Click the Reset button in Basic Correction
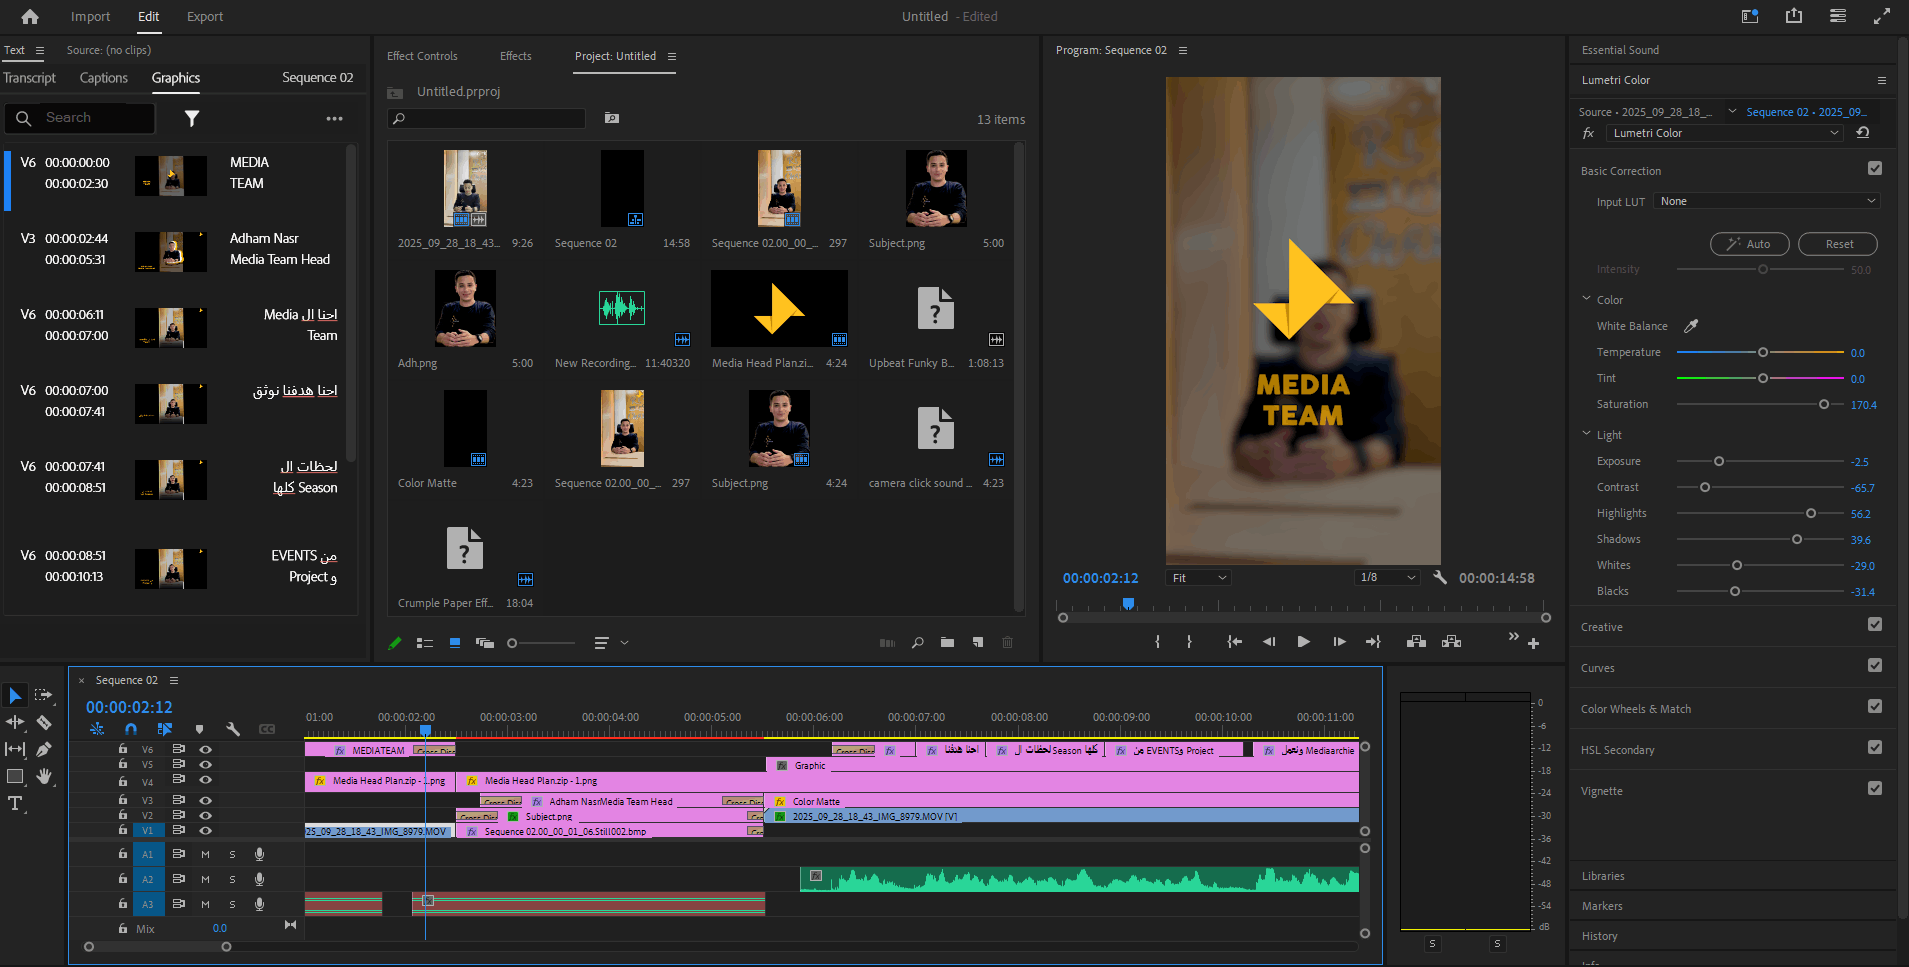Viewport: 1909px width, 967px height. coord(1837,244)
